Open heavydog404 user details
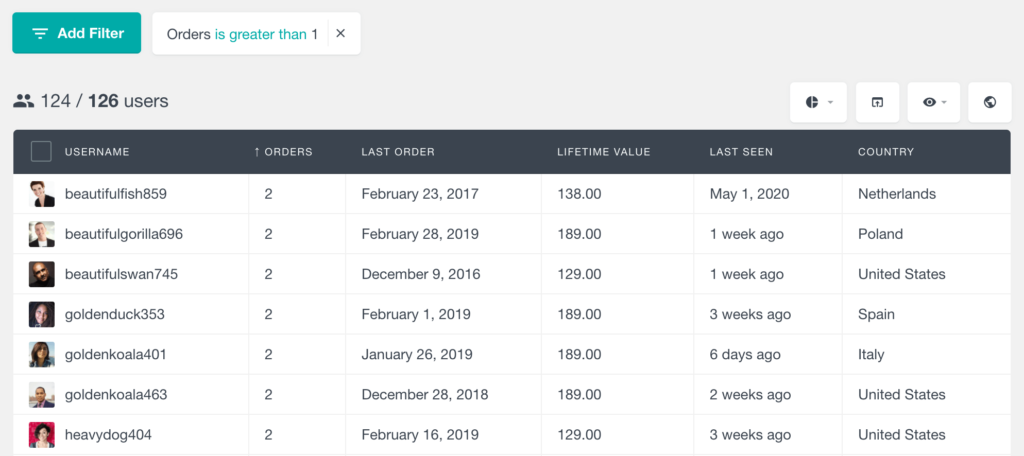 pyautogui.click(x=108, y=434)
